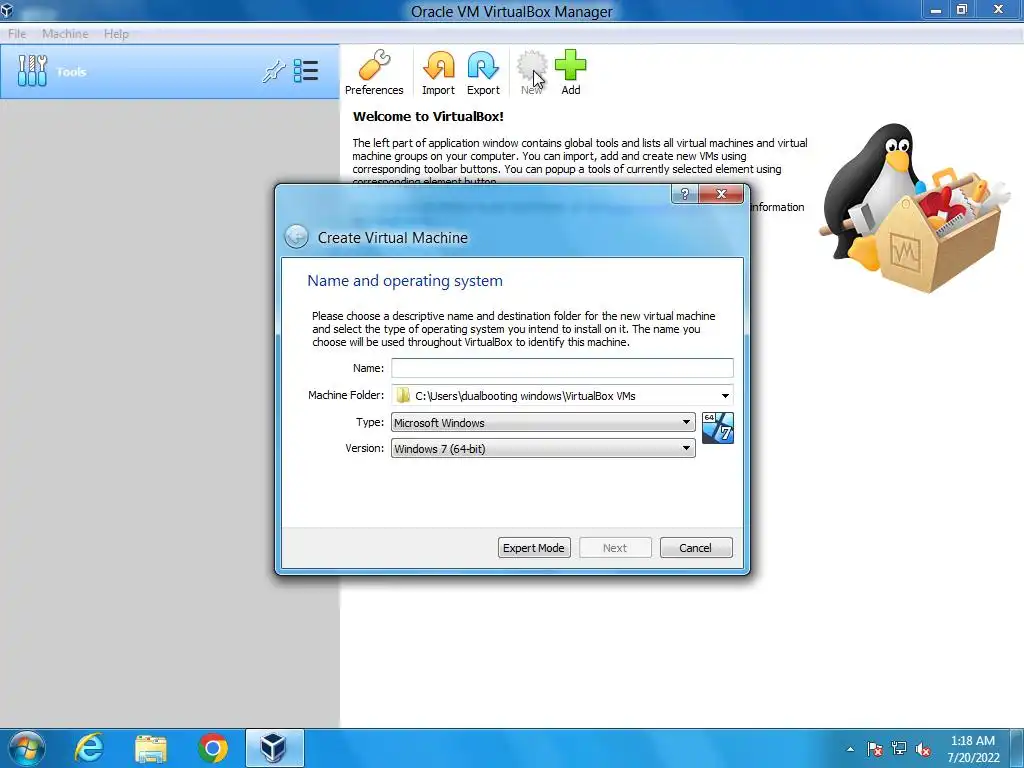This screenshot has width=1024, height=768.
Task: Click the VirtualBox icon in the title bar
Action: tap(7, 10)
